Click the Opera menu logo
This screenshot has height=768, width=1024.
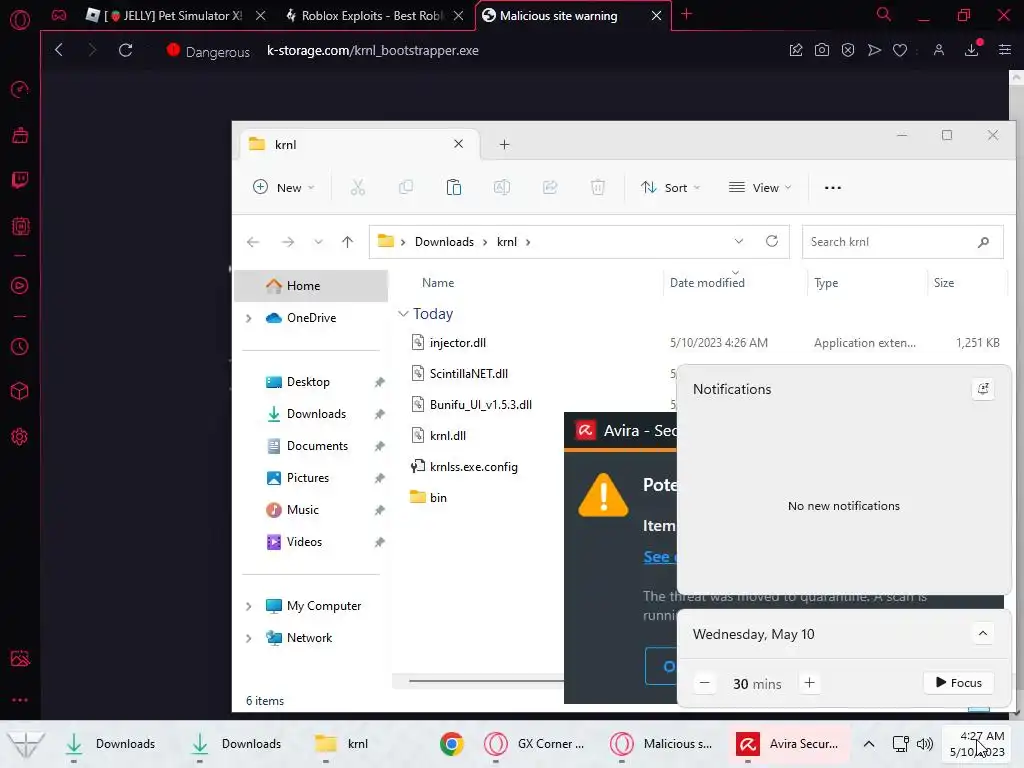pyautogui.click(x=20, y=20)
